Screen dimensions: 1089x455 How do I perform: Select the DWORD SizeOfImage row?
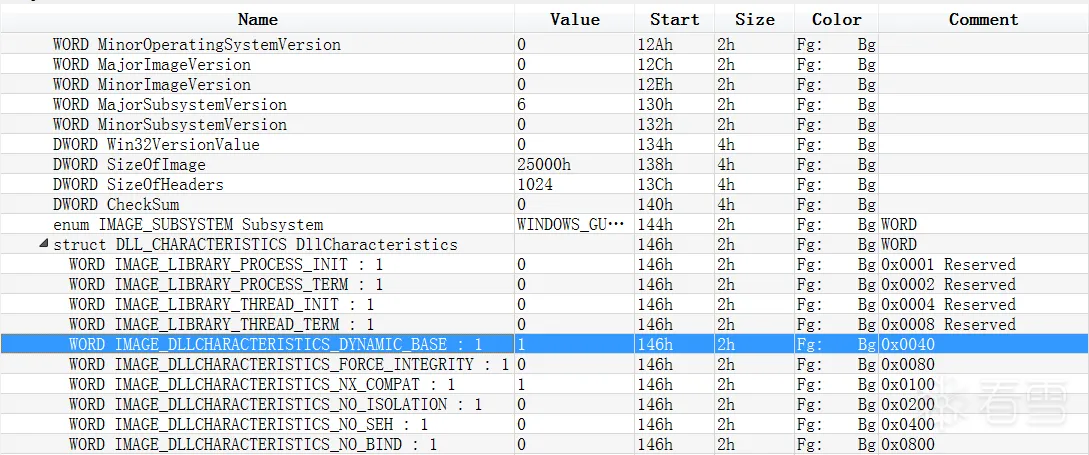click(129, 164)
